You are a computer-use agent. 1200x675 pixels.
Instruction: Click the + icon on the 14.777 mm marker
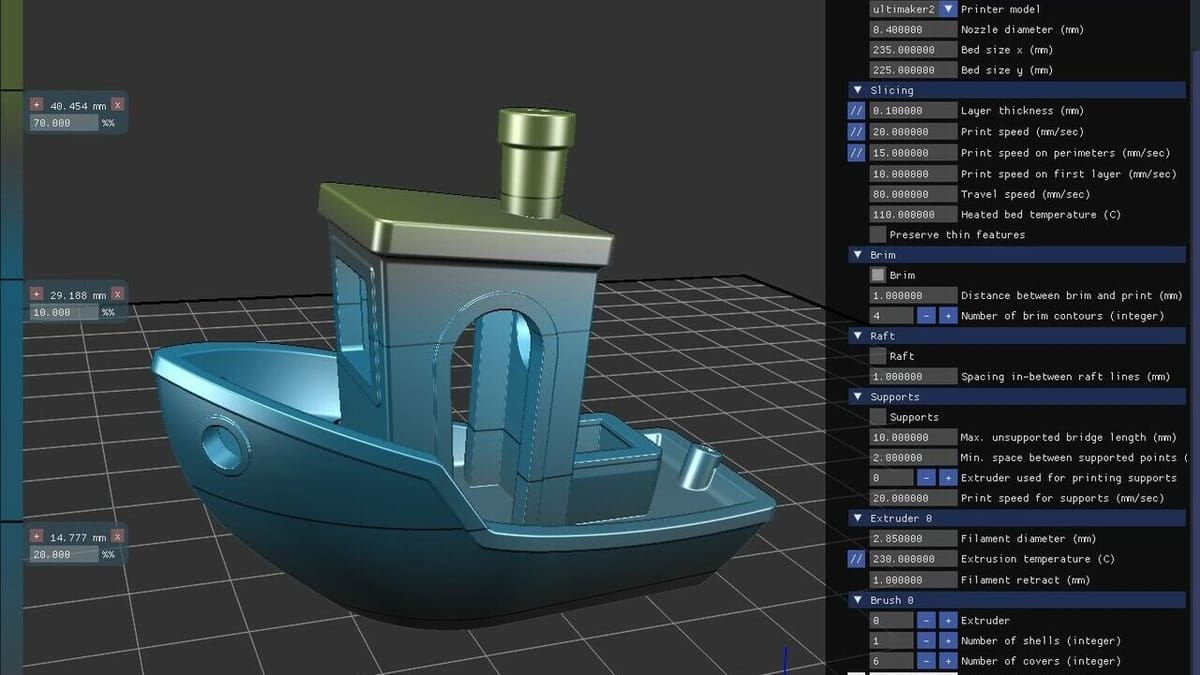pos(37,537)
